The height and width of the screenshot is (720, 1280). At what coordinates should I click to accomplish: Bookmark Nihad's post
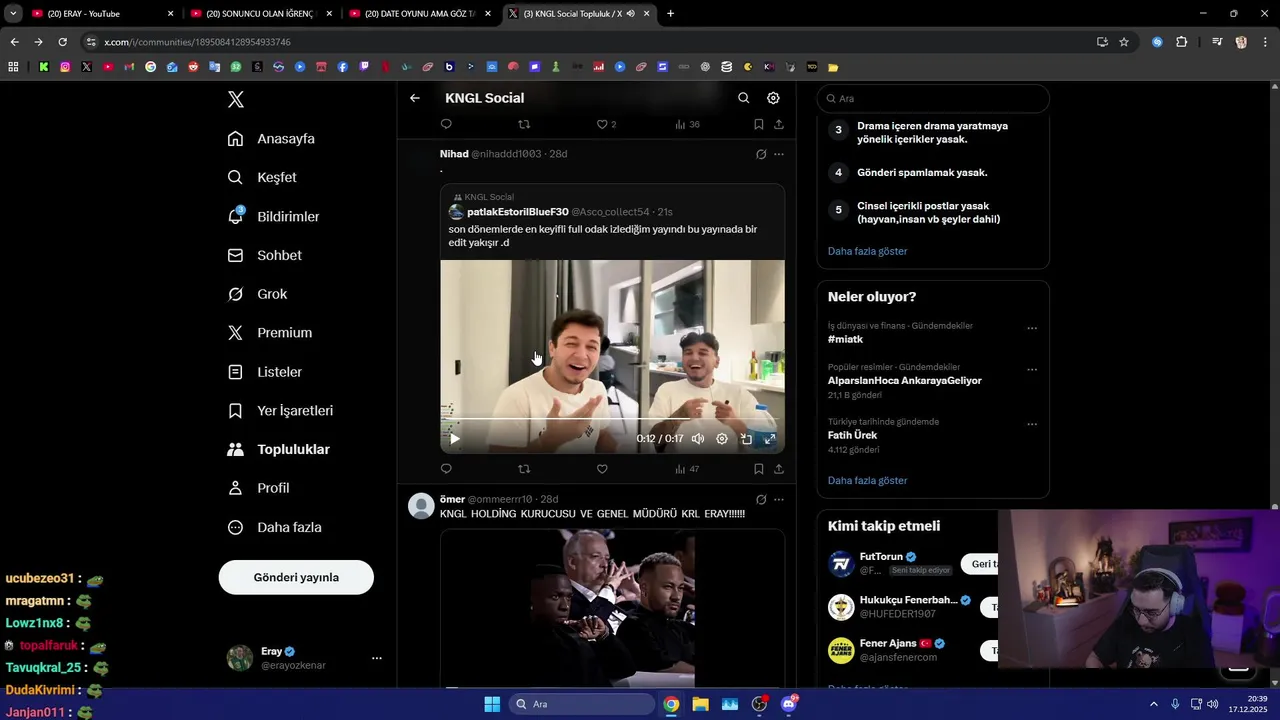[x=759, y=469]
